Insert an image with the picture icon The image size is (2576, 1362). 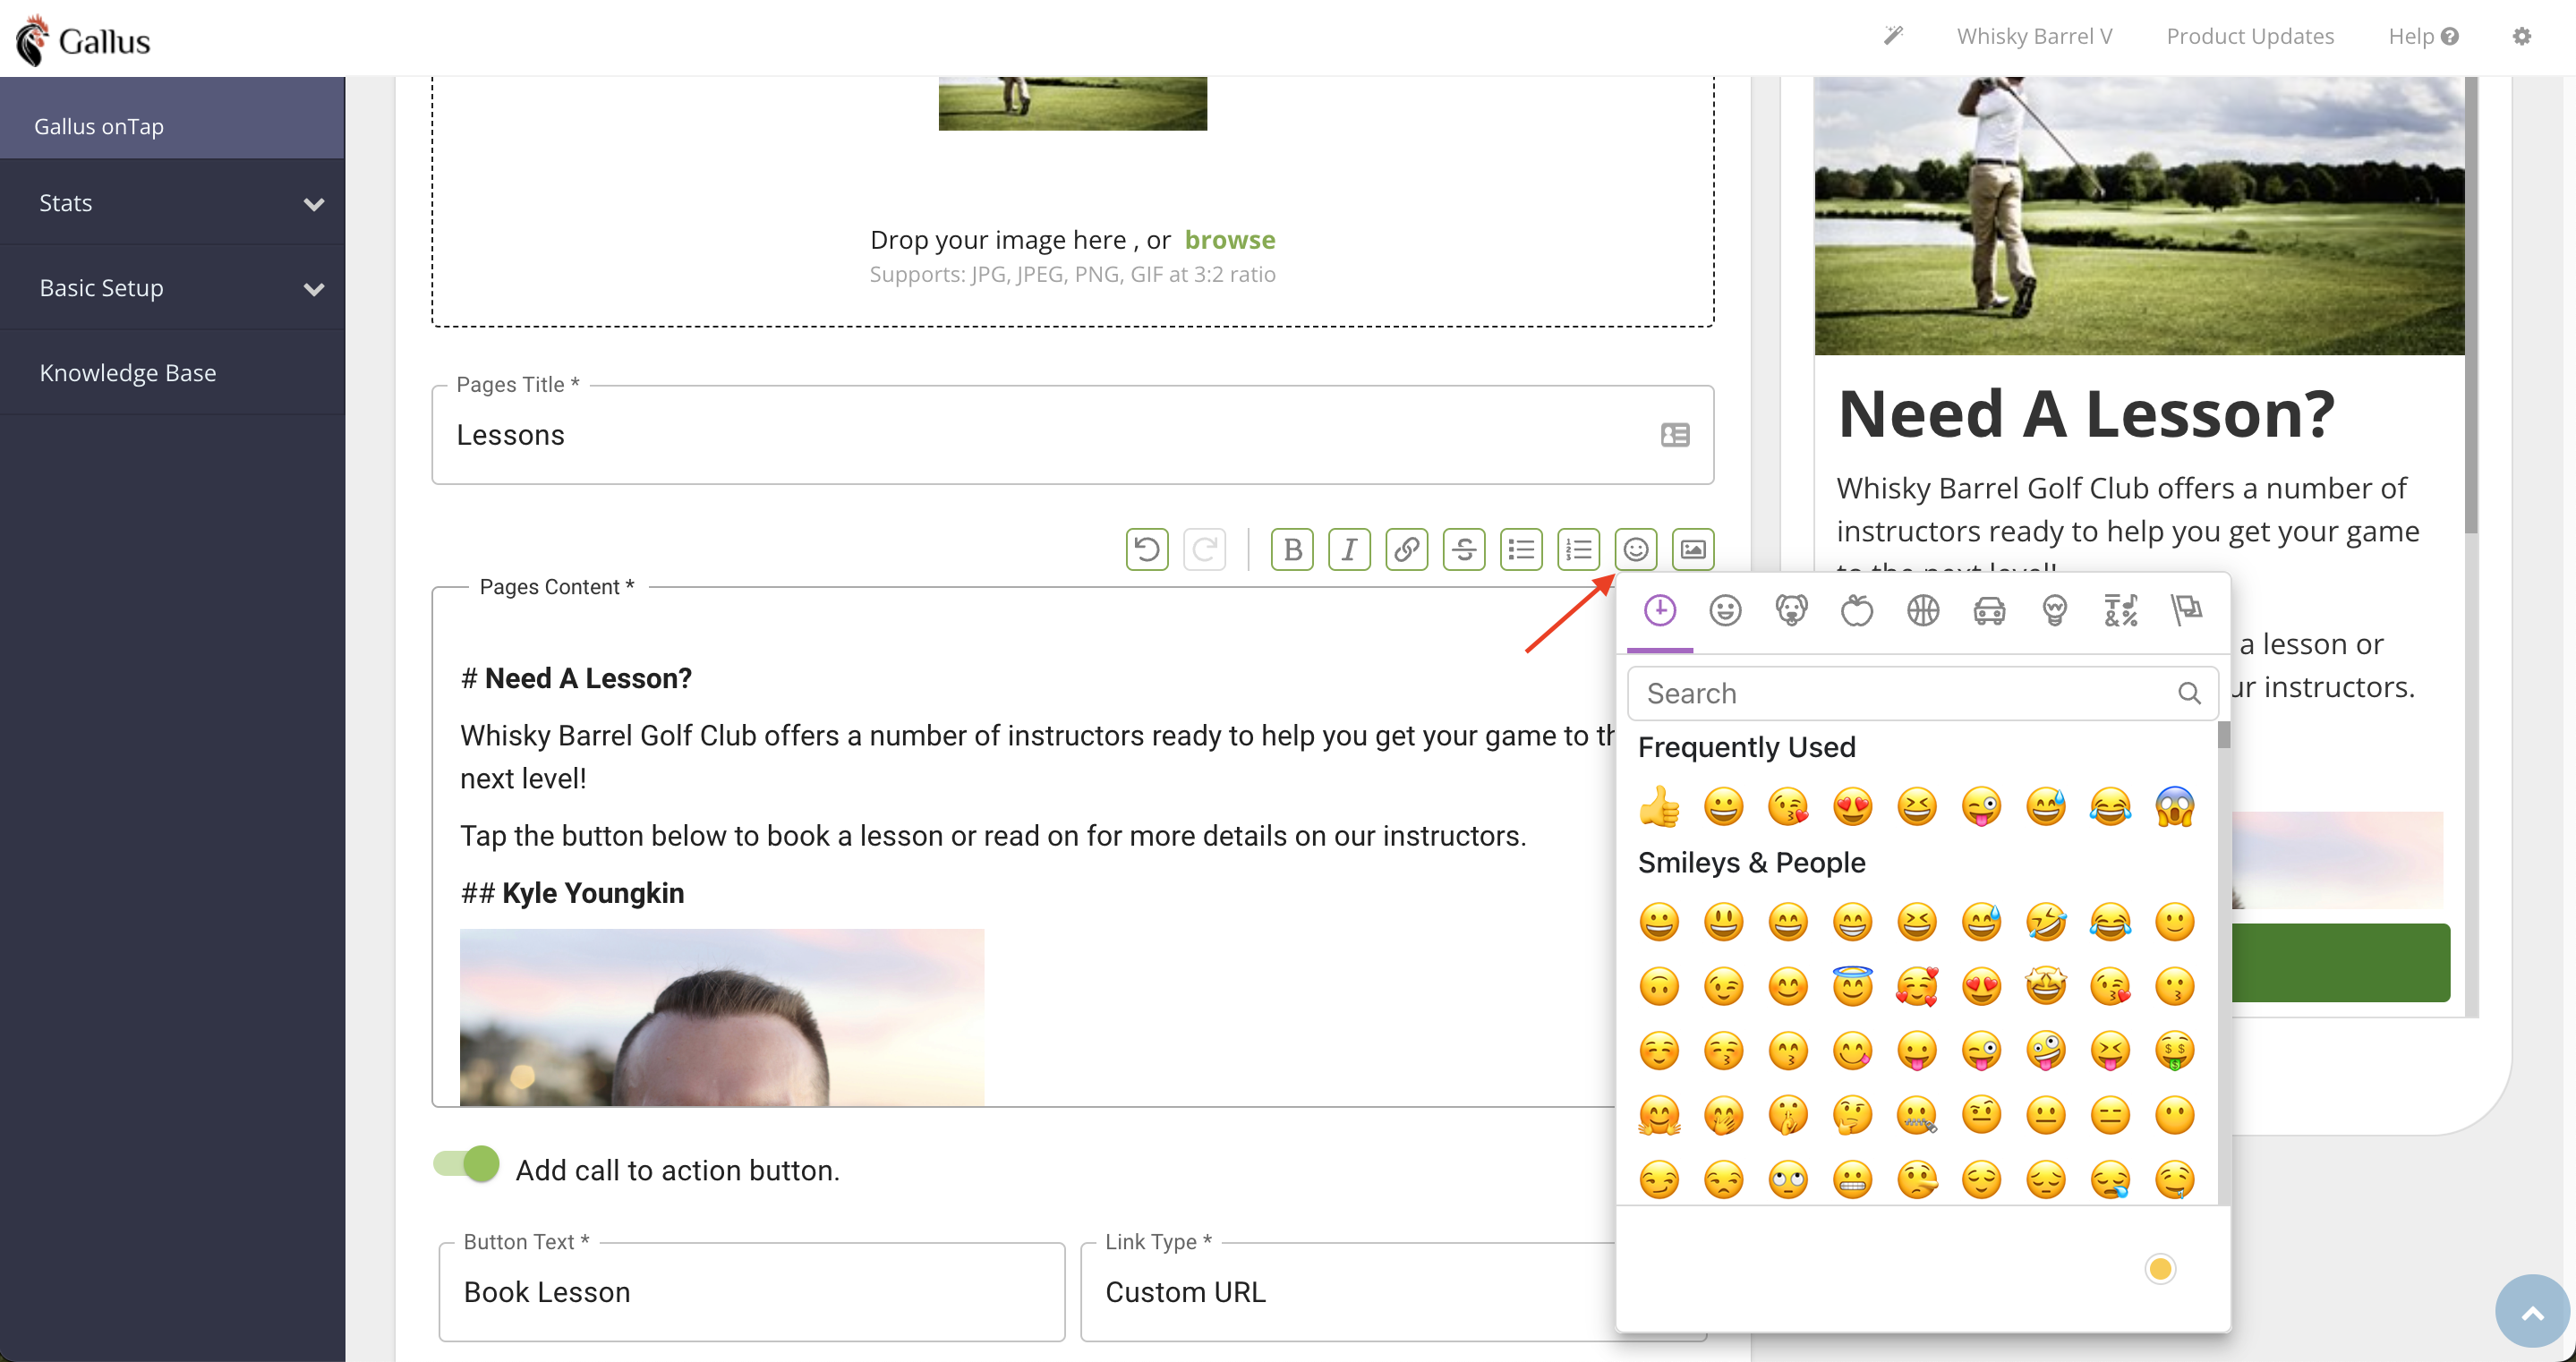coord(1693,549)
